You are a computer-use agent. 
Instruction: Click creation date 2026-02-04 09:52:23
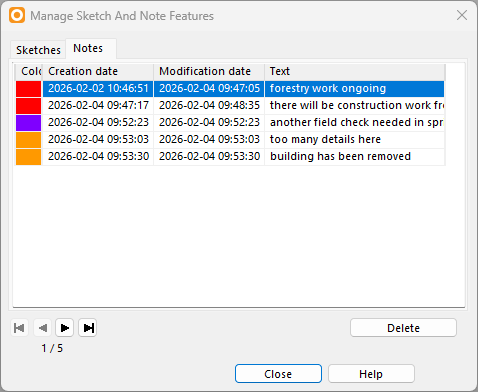tap(98, 123)
